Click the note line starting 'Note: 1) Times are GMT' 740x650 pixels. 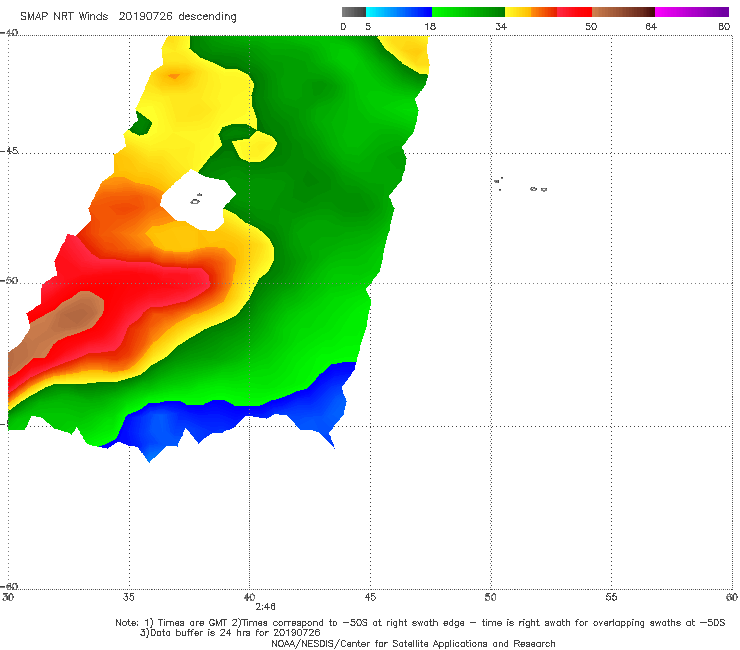(420, 623)
